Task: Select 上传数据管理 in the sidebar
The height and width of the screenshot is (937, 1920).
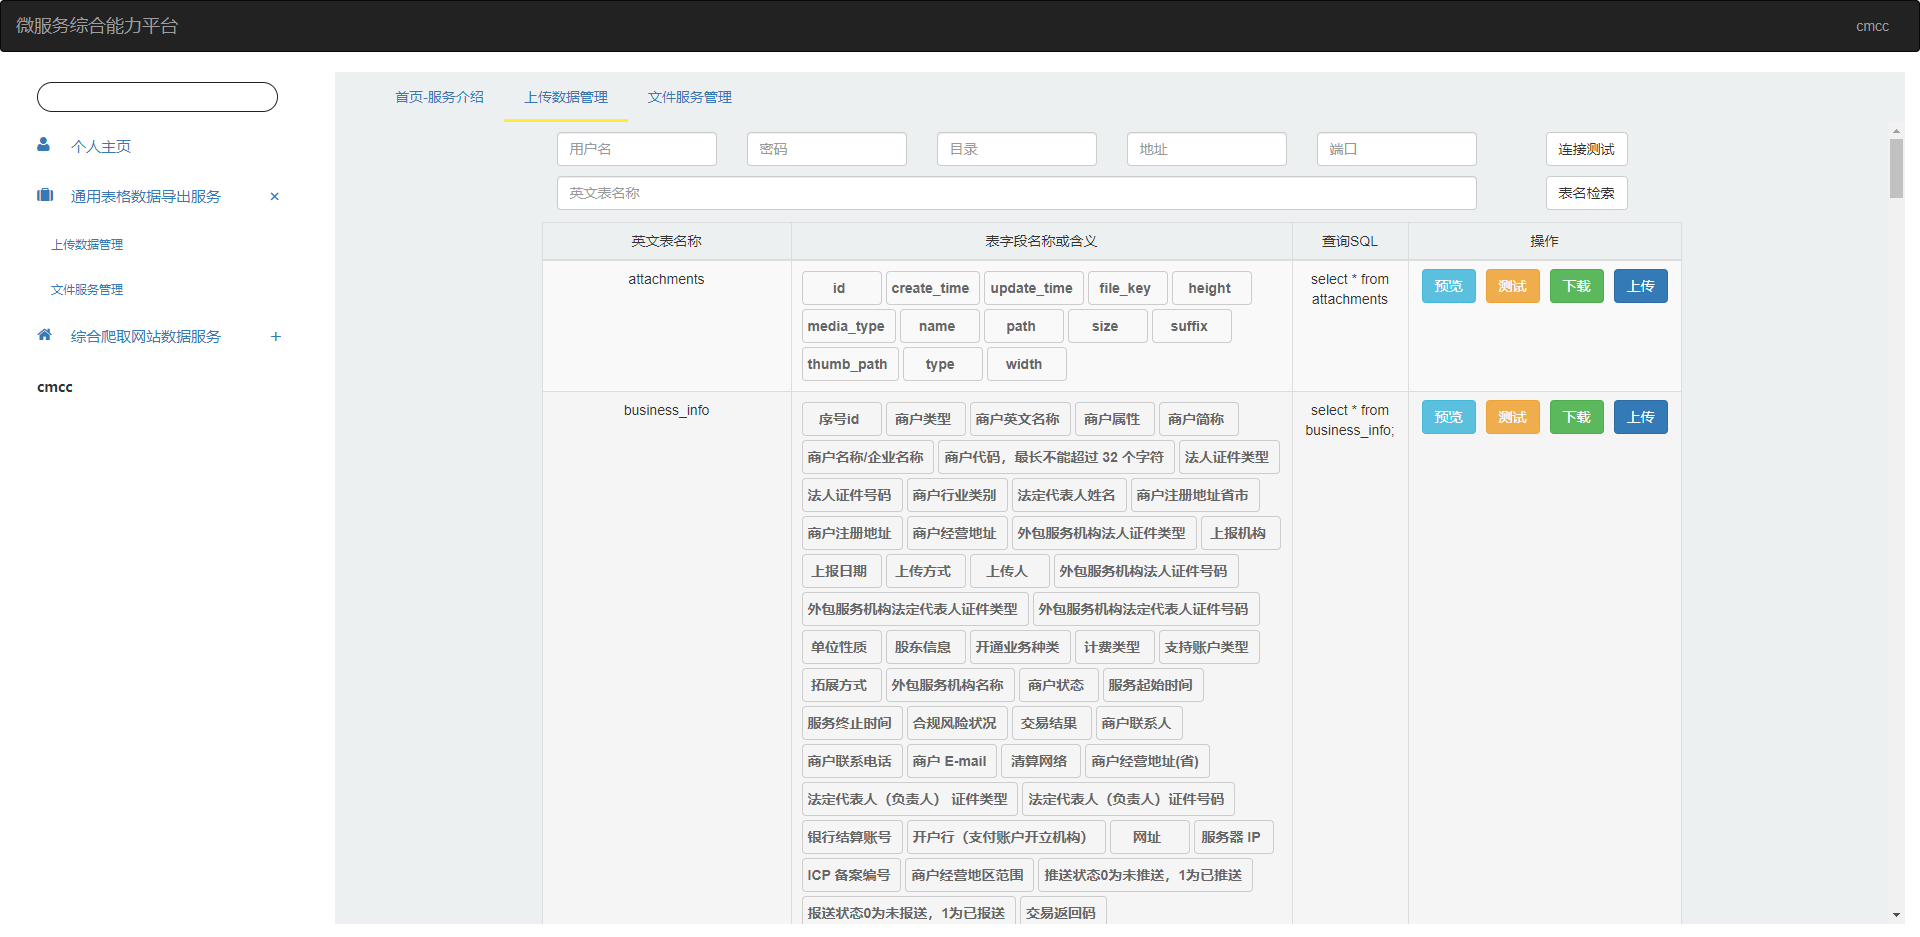Action: (87, 244)
